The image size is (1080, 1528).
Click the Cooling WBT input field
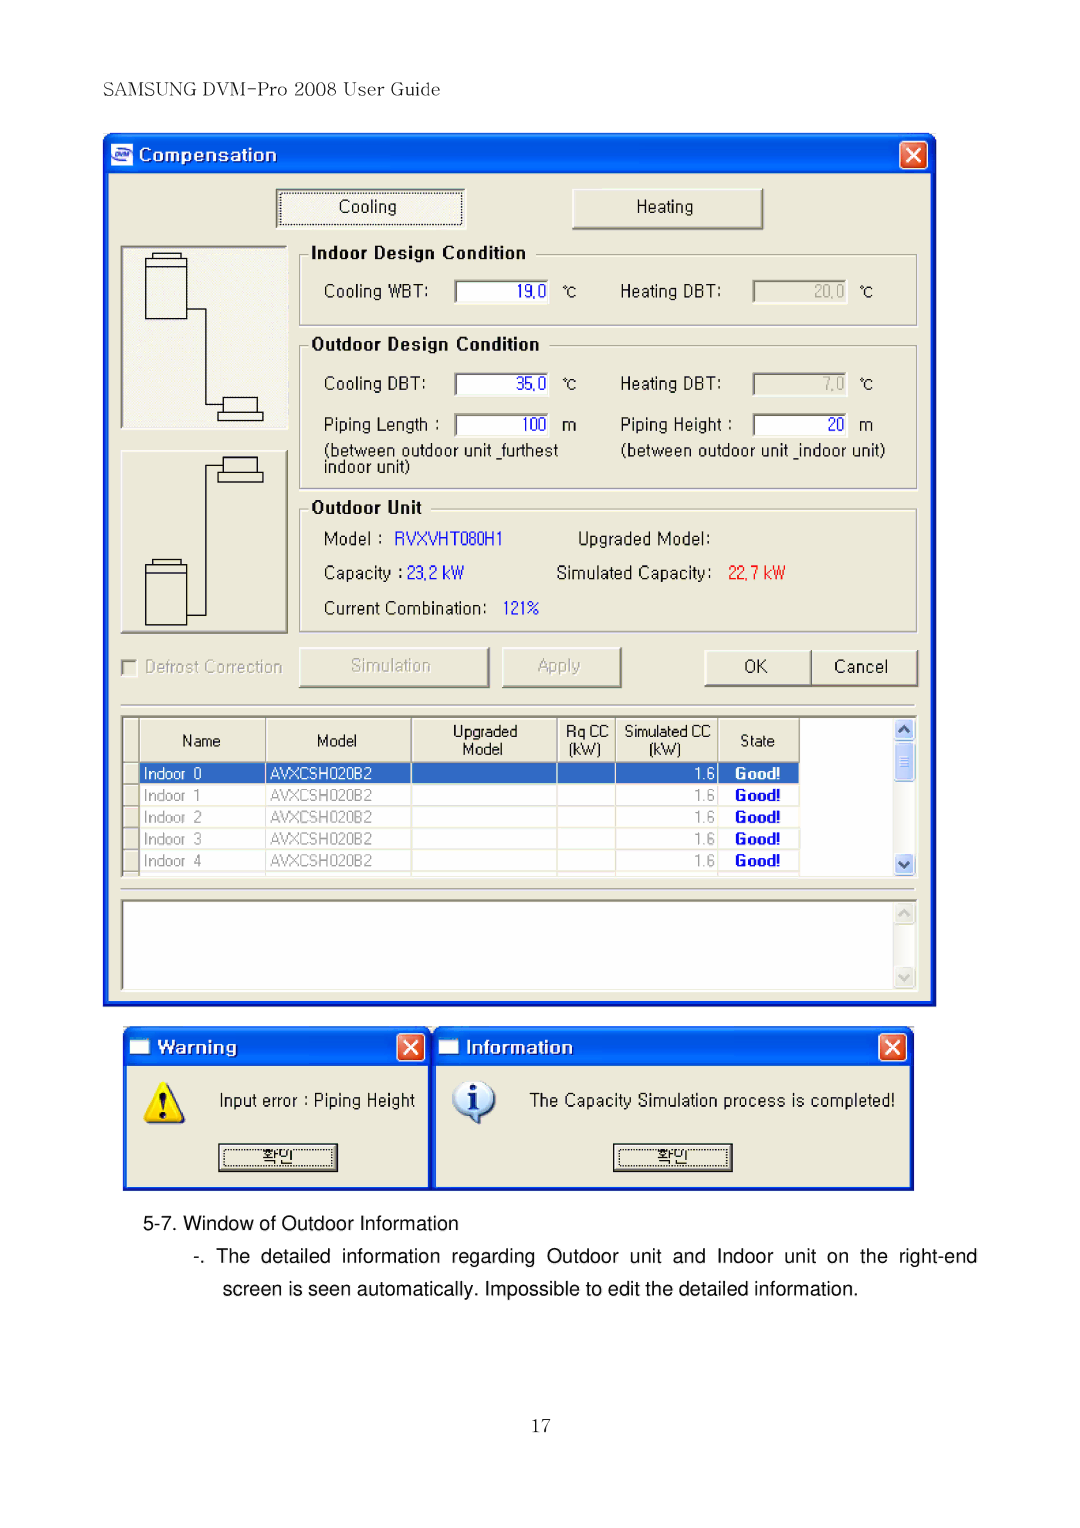pyautogui.click(x=501, y=291)
